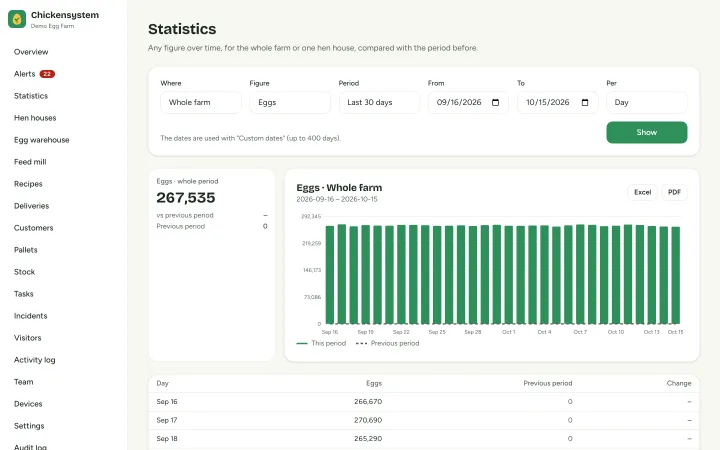
Task: Toggle Previous period legend entry
Action: [x=388, y=343]
